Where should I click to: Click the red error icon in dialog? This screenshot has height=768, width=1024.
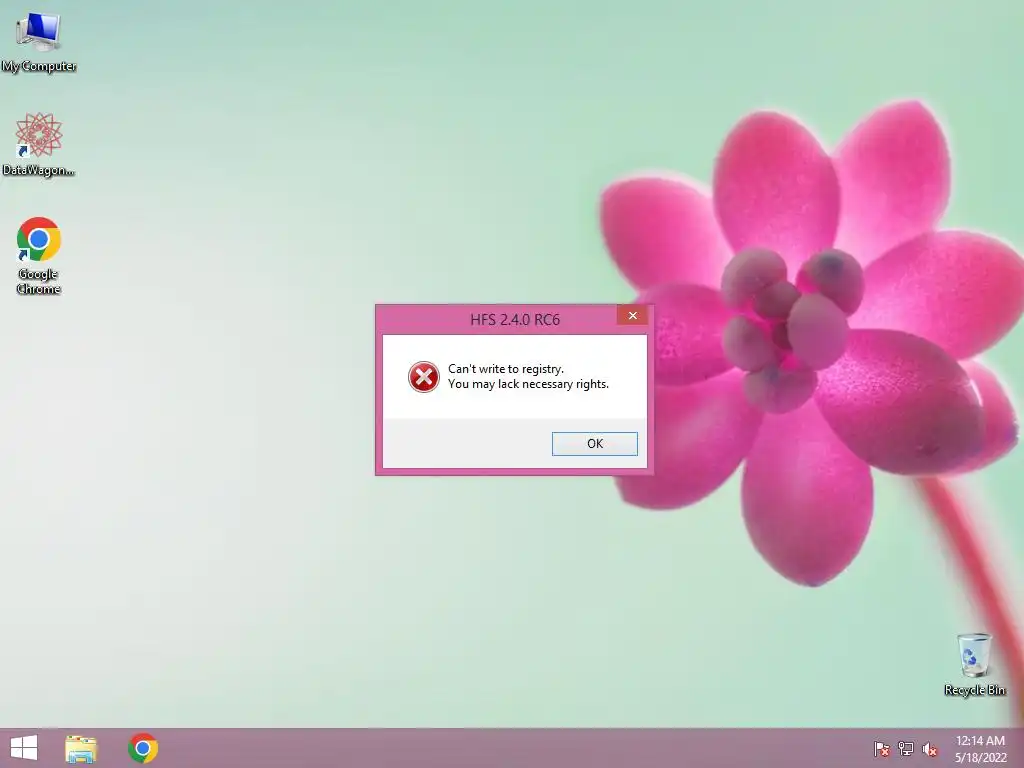pos(424,377)
